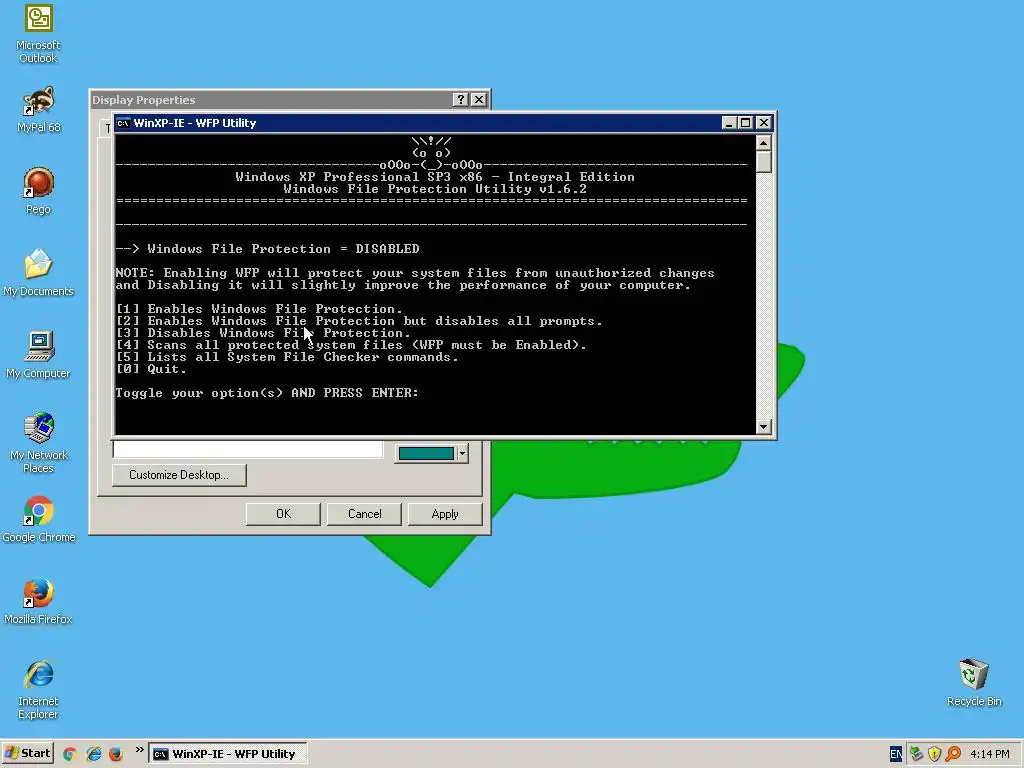Image resolution: width=1024 pixels, height=768 pixels.
Task: Minimize the WFP Utility console window
Action: coord(729,123)
